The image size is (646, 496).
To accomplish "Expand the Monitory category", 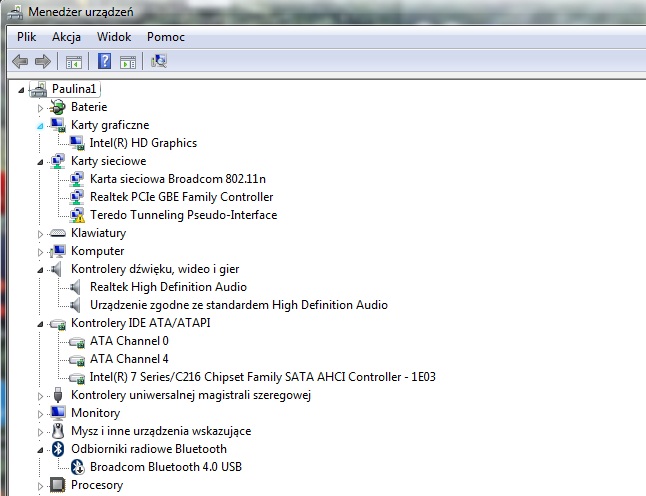I will point(40,414).
